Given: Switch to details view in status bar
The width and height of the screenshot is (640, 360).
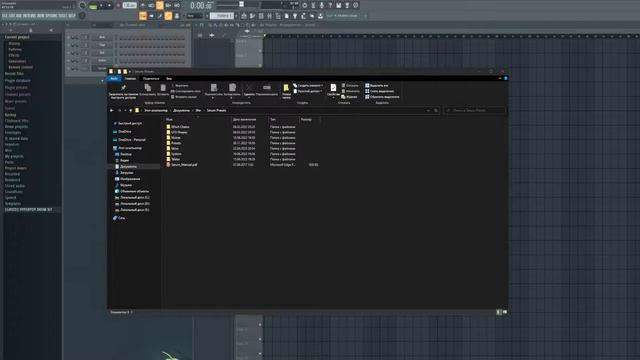Looking at the screenshot, I should click(x=499, y=312).
